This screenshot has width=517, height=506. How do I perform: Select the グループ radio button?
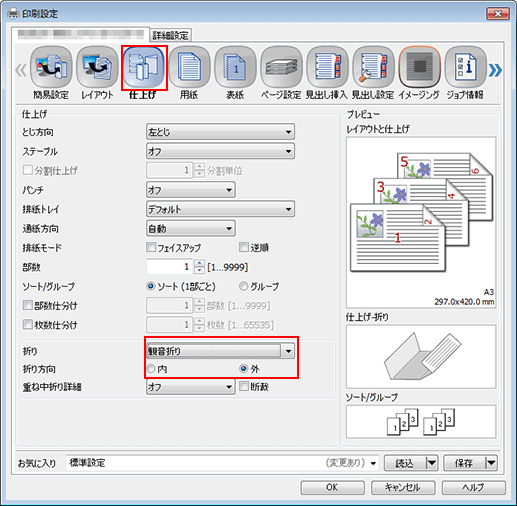(x=244, y=286)
